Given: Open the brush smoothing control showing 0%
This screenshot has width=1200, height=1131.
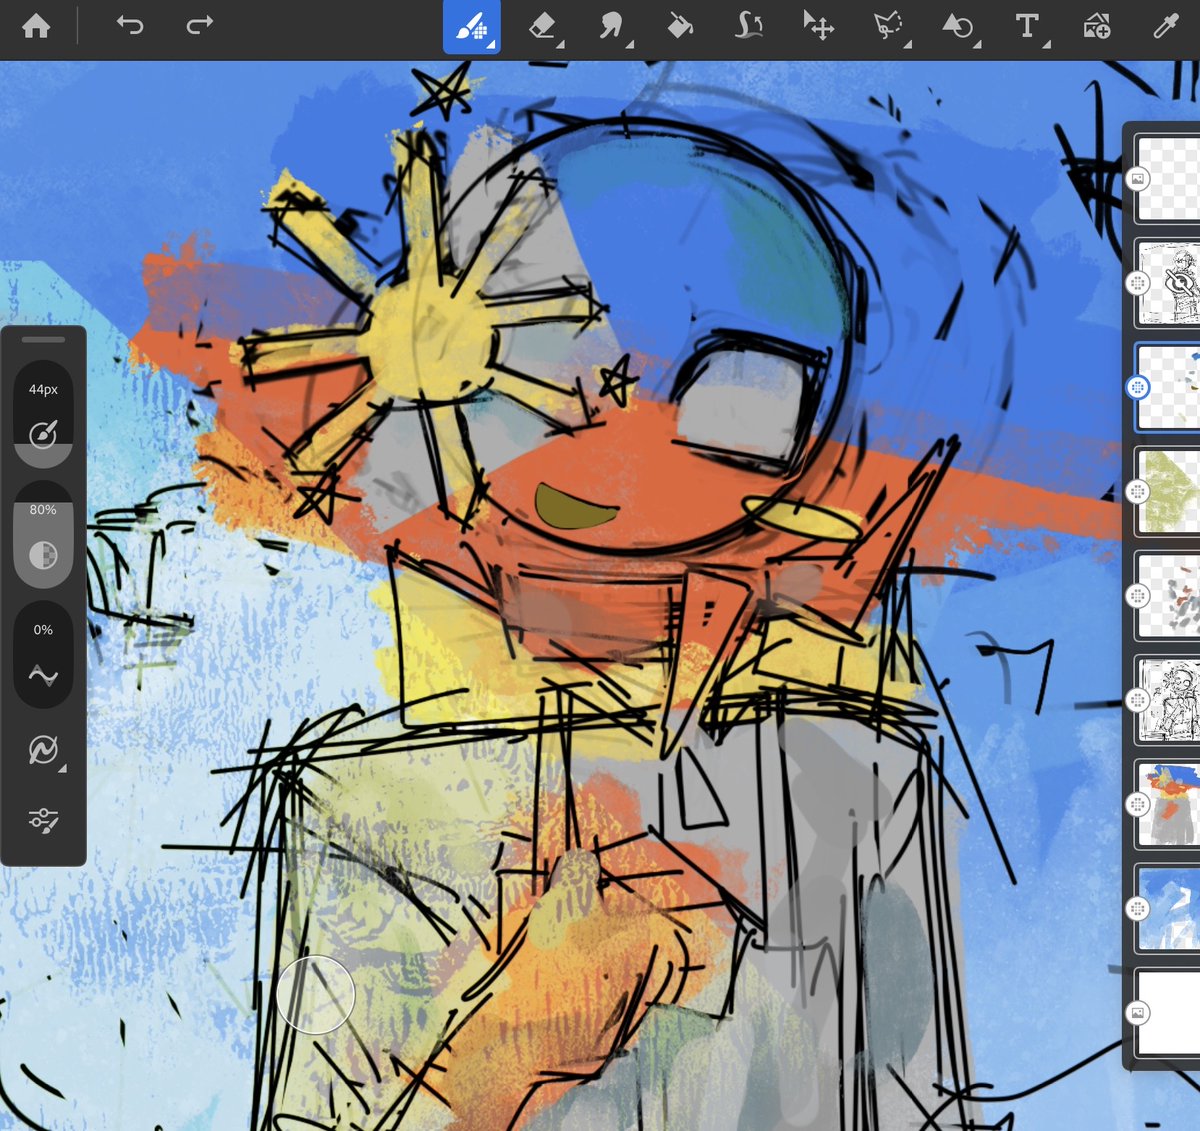Looking at the screenshot, I should pyautogui.click(x=43, y=655).
